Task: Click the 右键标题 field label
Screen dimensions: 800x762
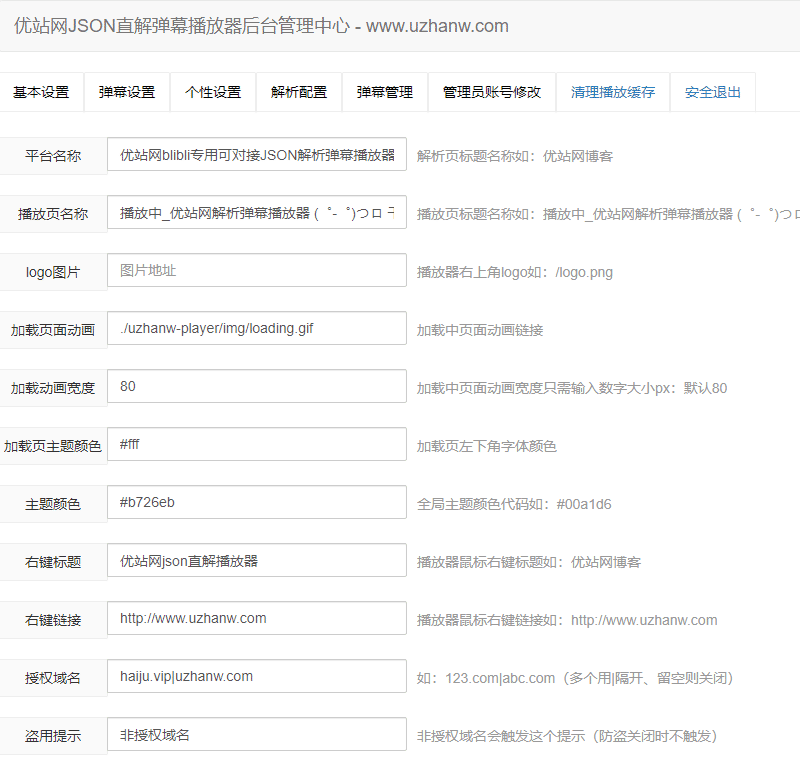Action: pos(53,563)
